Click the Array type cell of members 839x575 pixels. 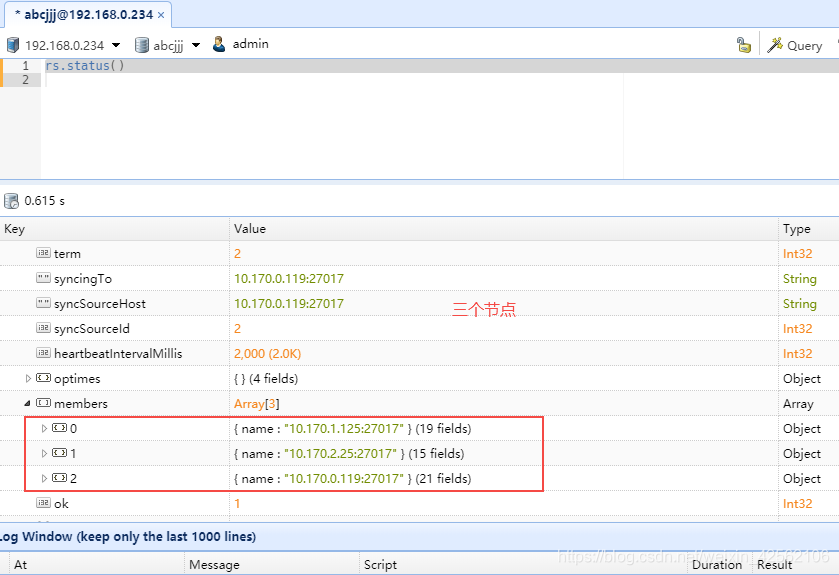coord(798,404)
